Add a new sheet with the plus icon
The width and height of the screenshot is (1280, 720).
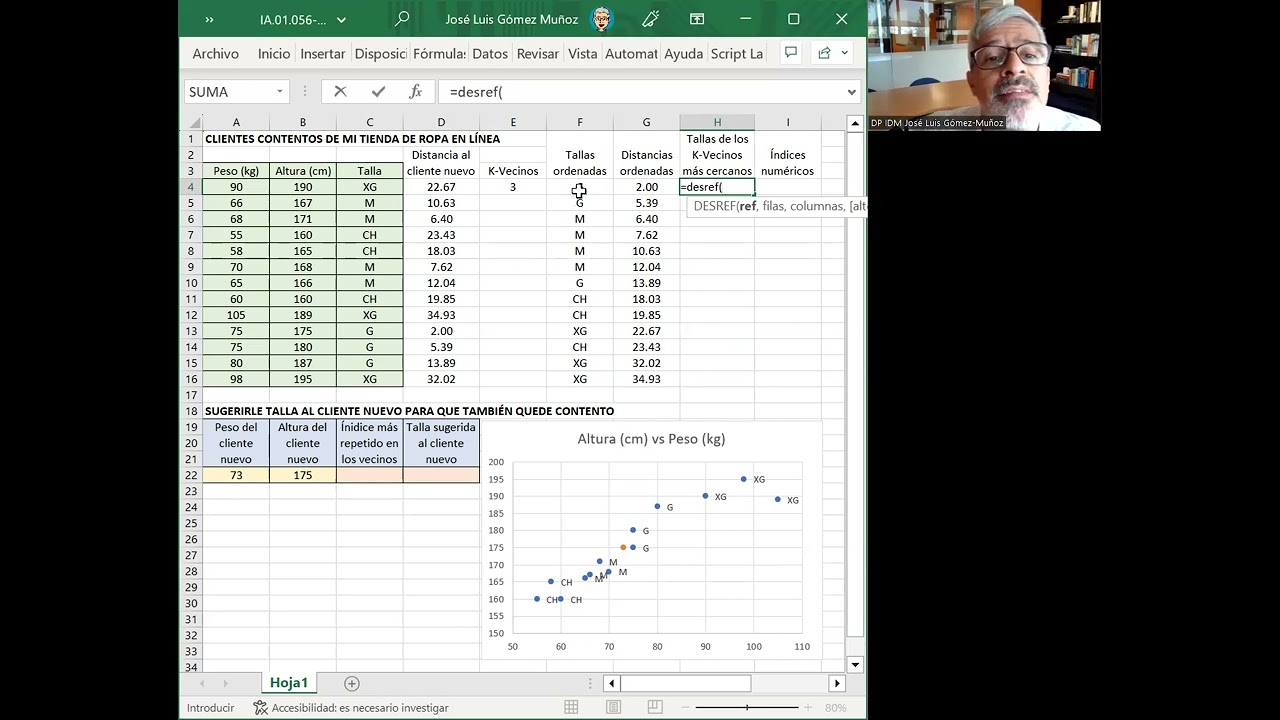(x=352, y=683)
